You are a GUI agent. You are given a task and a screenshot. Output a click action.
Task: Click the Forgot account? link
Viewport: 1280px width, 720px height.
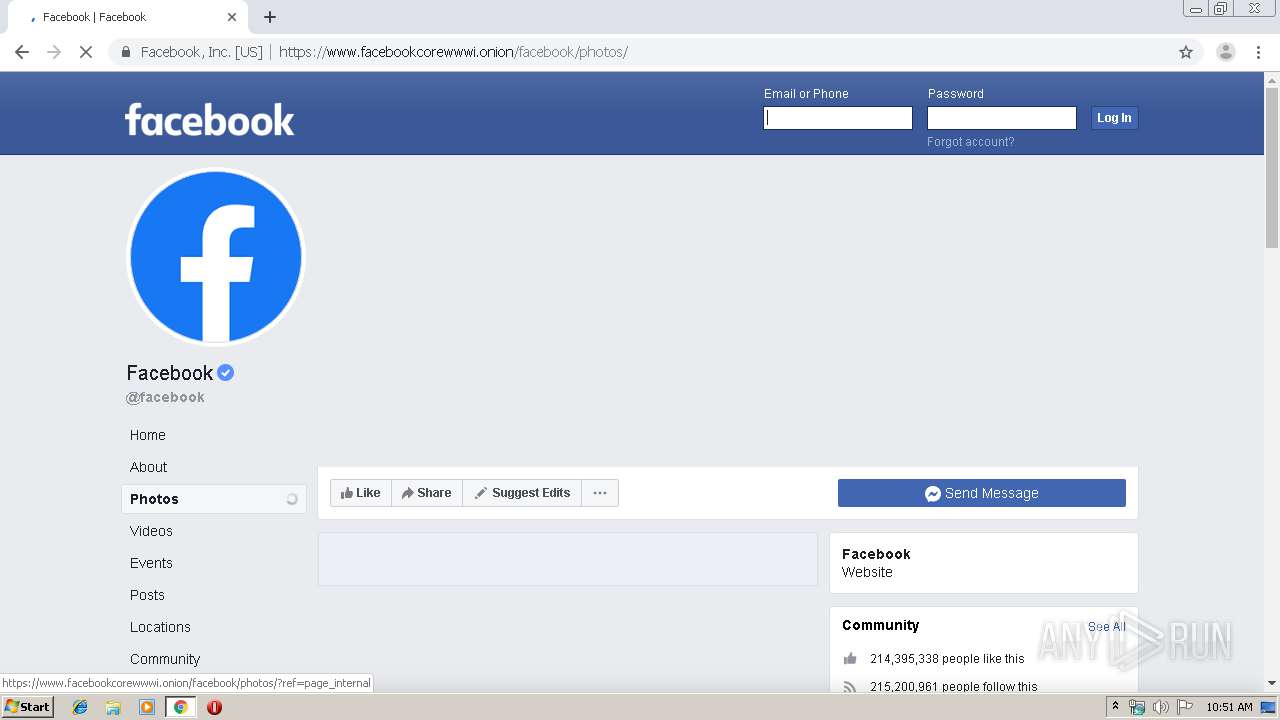970,142
